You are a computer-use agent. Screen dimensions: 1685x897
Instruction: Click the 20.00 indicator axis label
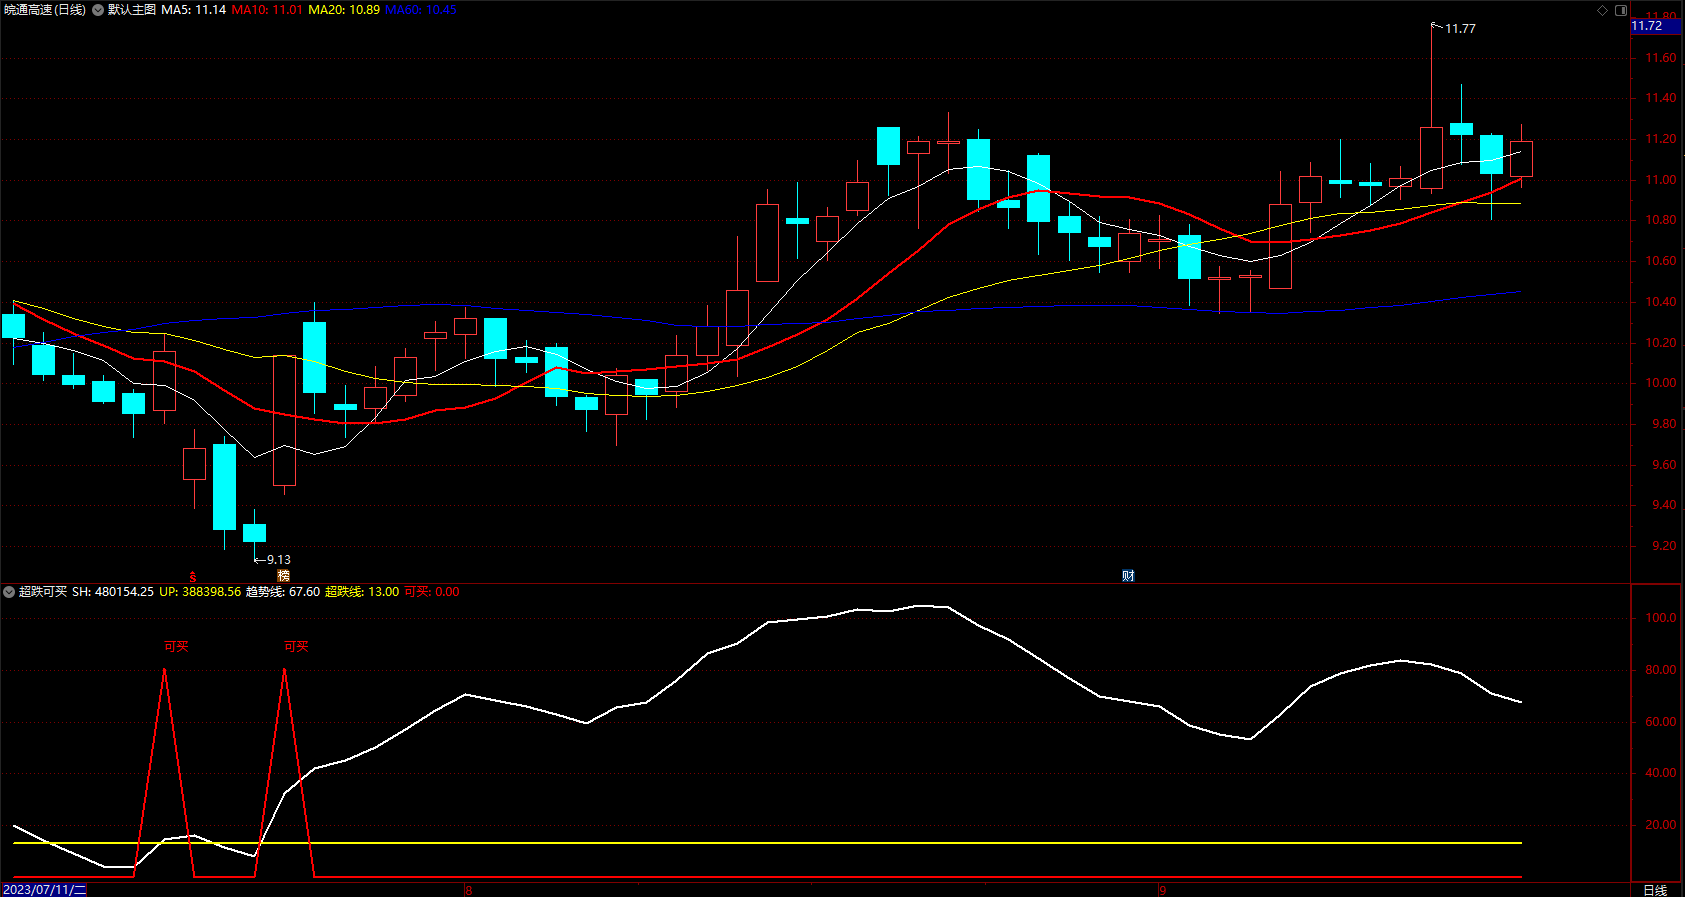1661,825
